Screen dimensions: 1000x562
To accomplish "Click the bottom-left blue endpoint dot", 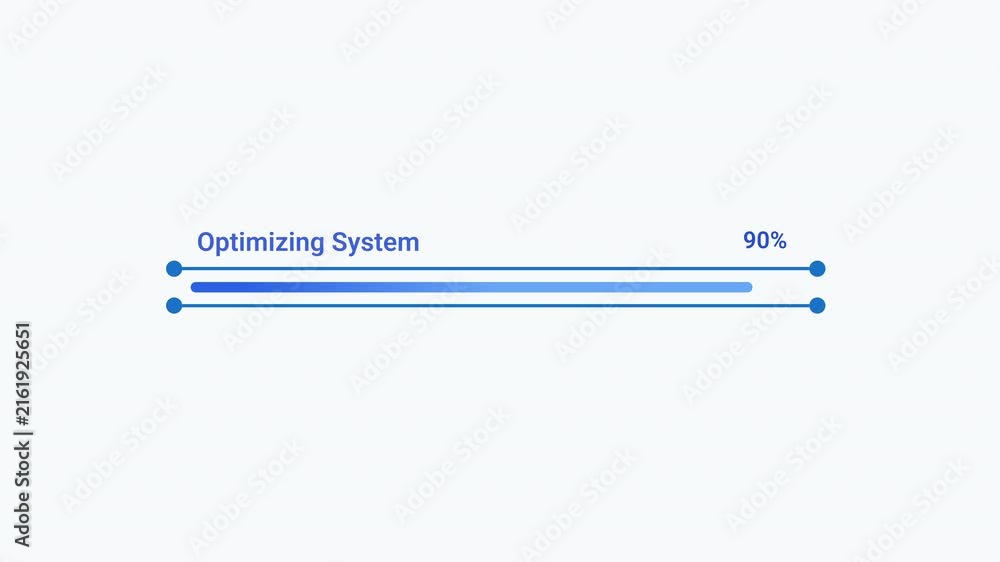I will 174,306.
